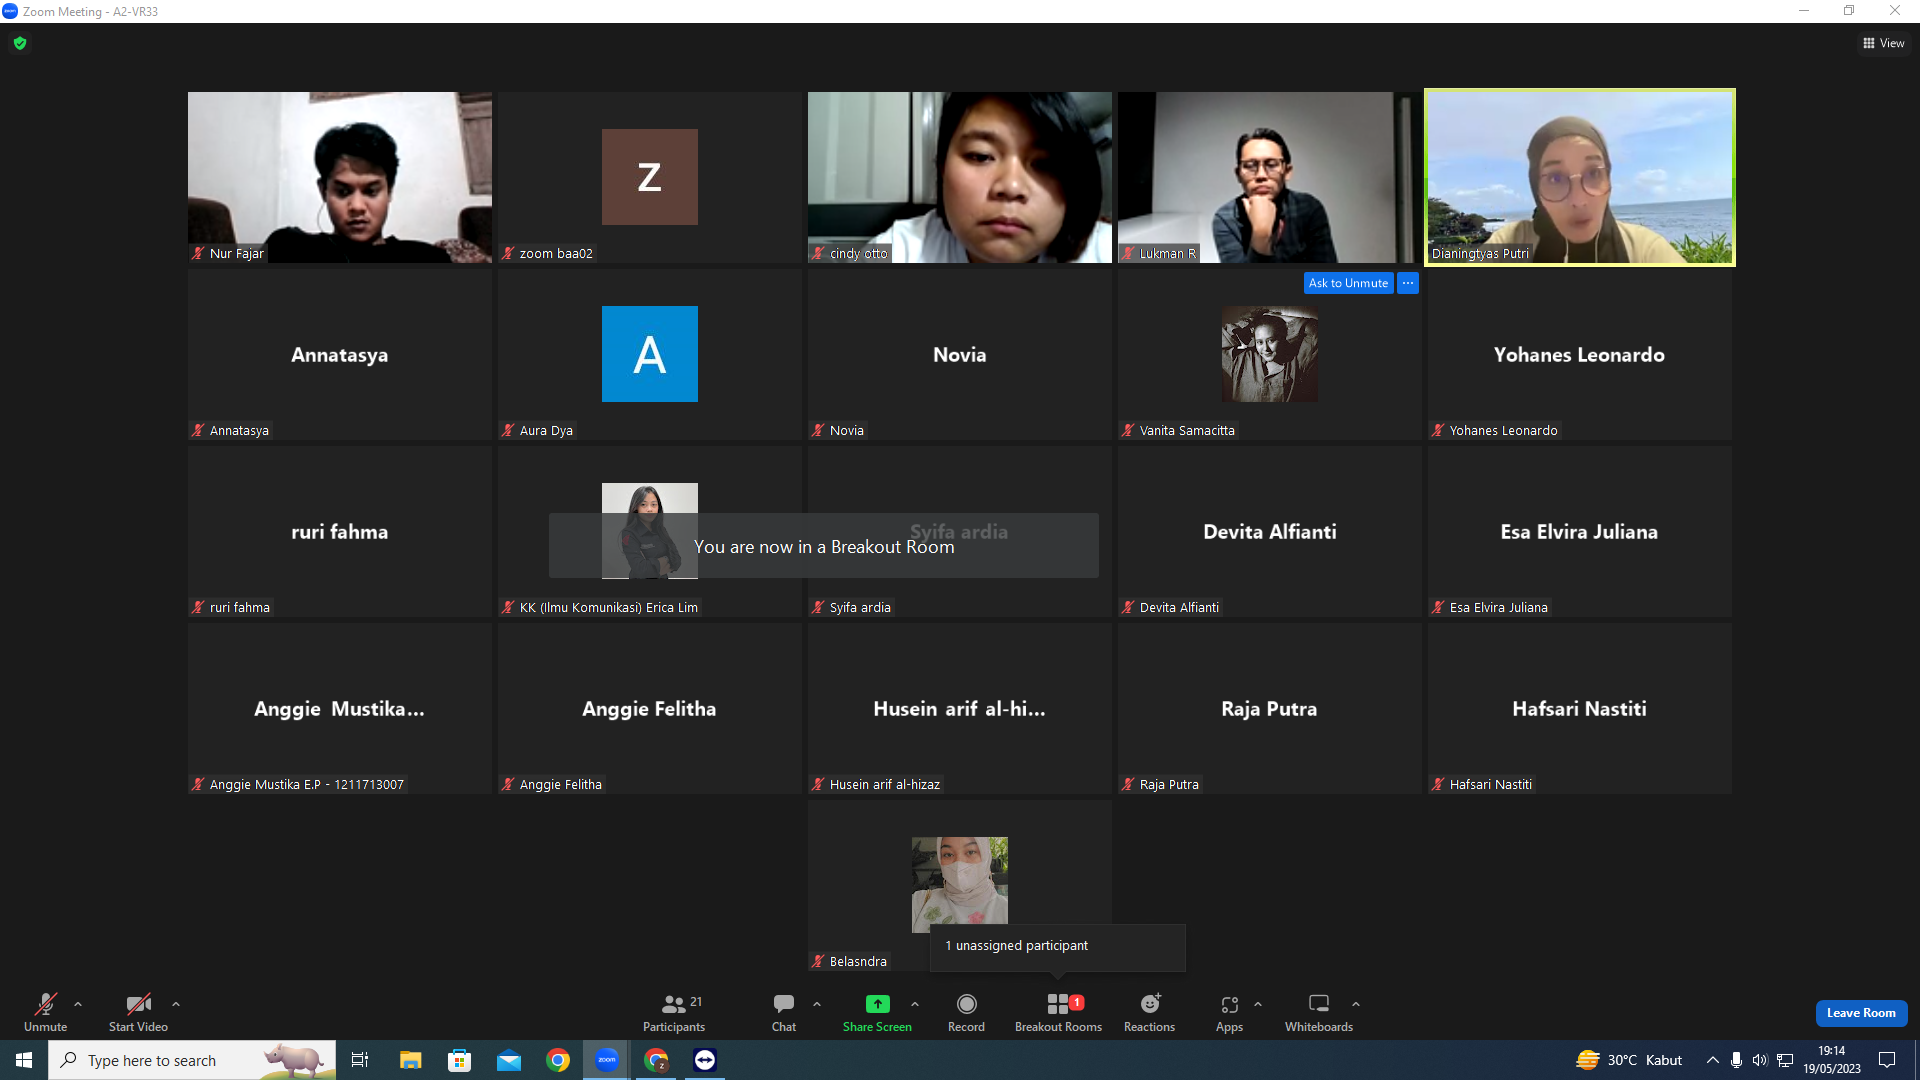Select Devita Alfianti's participant tile
This screenshot has height=1080, width=1920.
coord(1270,531)
